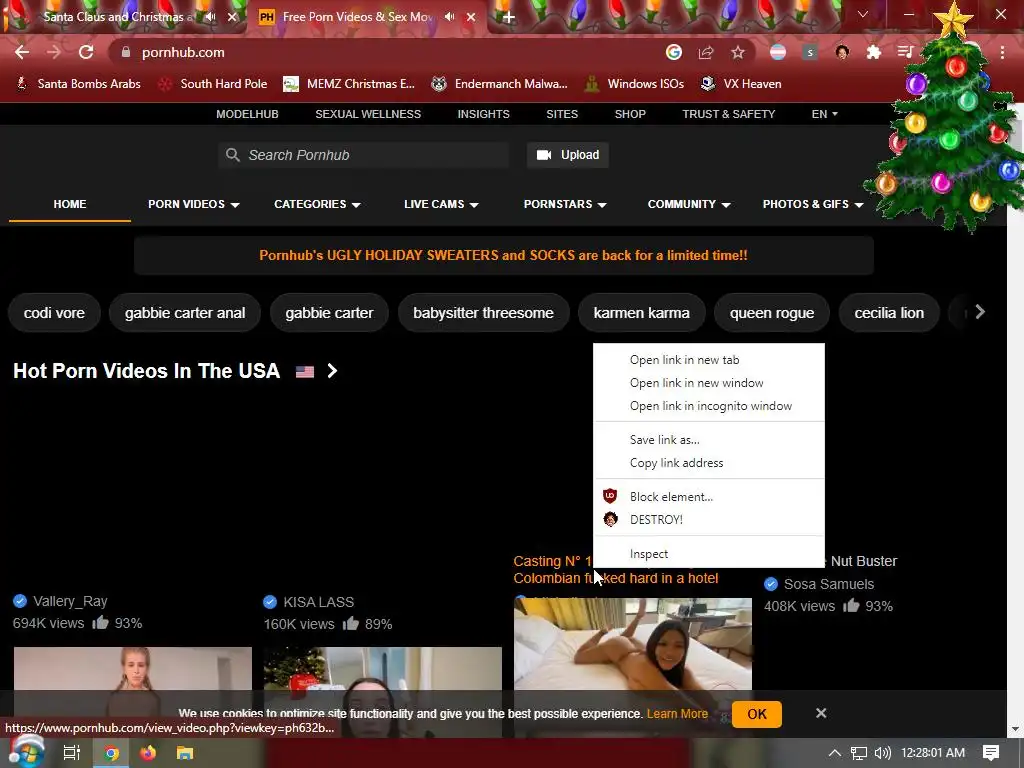Choose 'Open link in new tab'
This screenshot has width=1024, height=768.
pyautogui.click(x=709, y=360)
